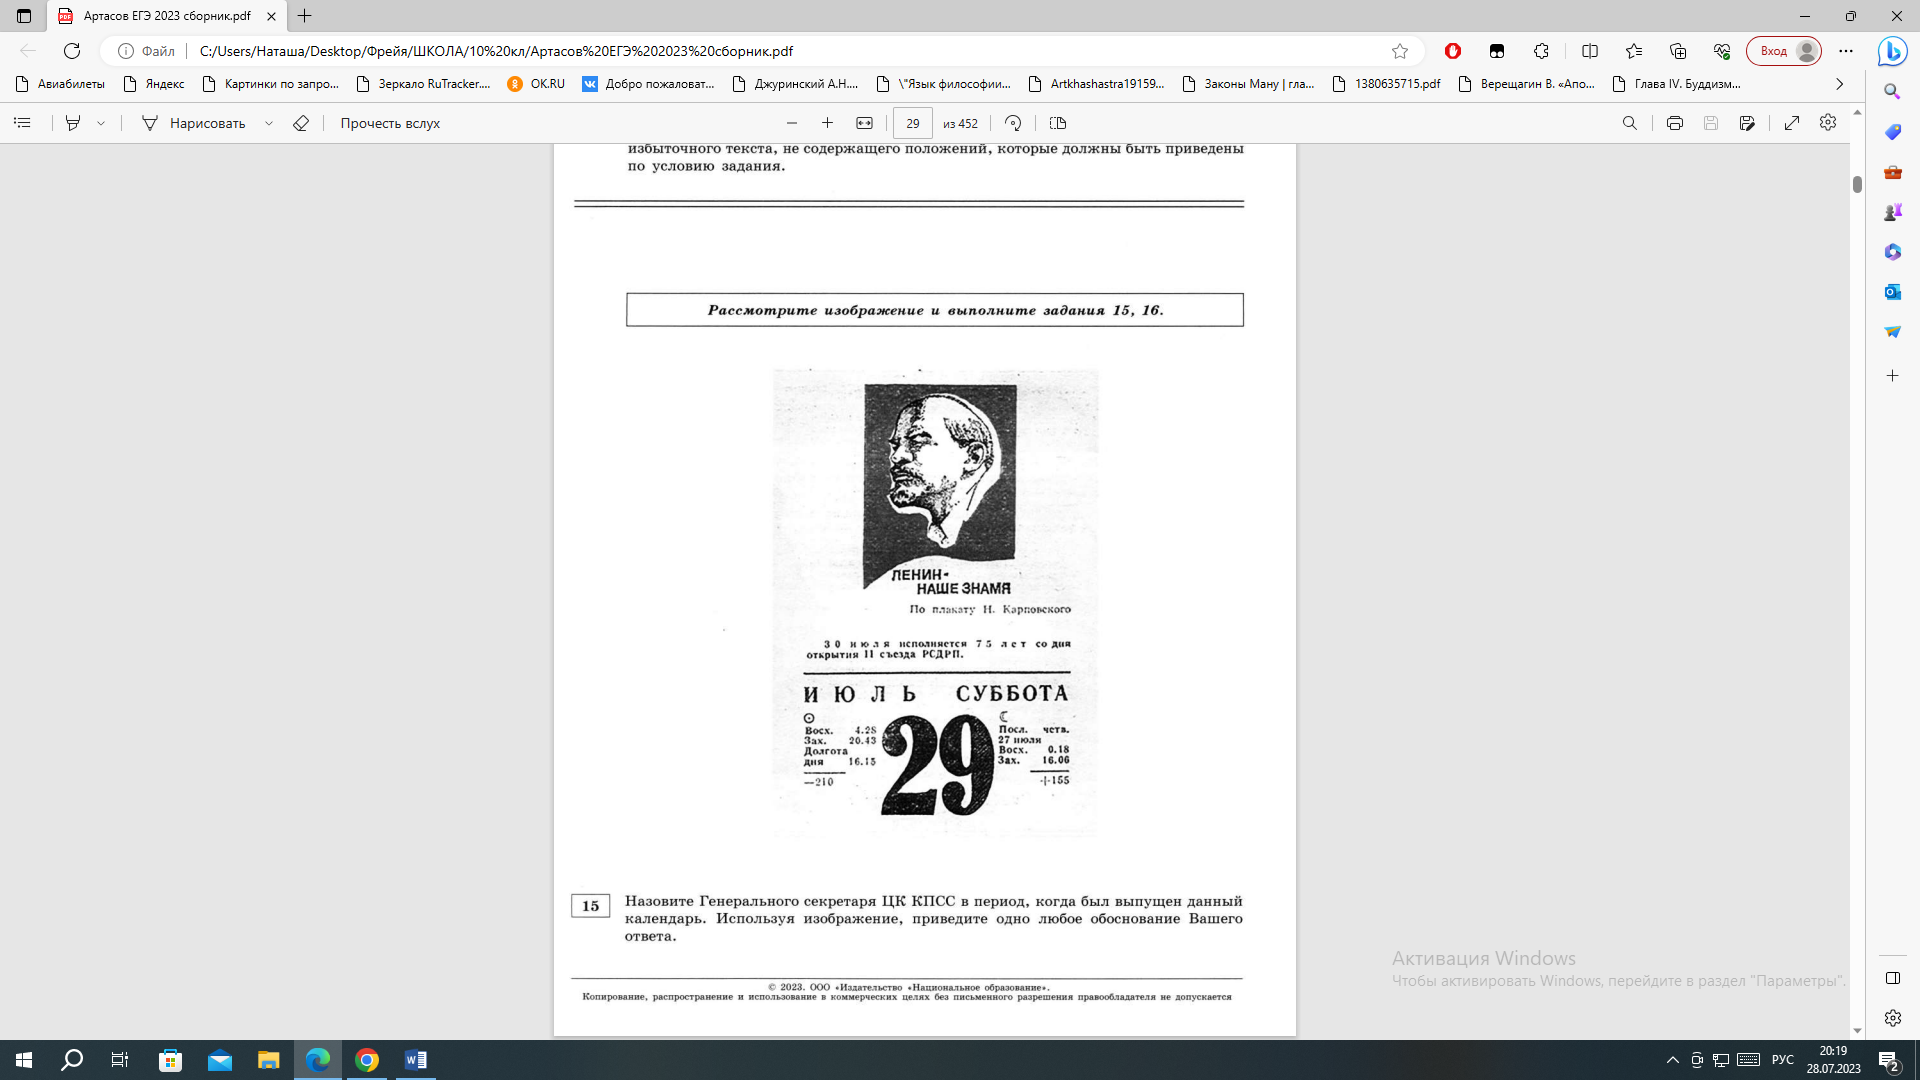Open the Favorites list
Screen dimensions: 1920x1080
pos(1634,51)
